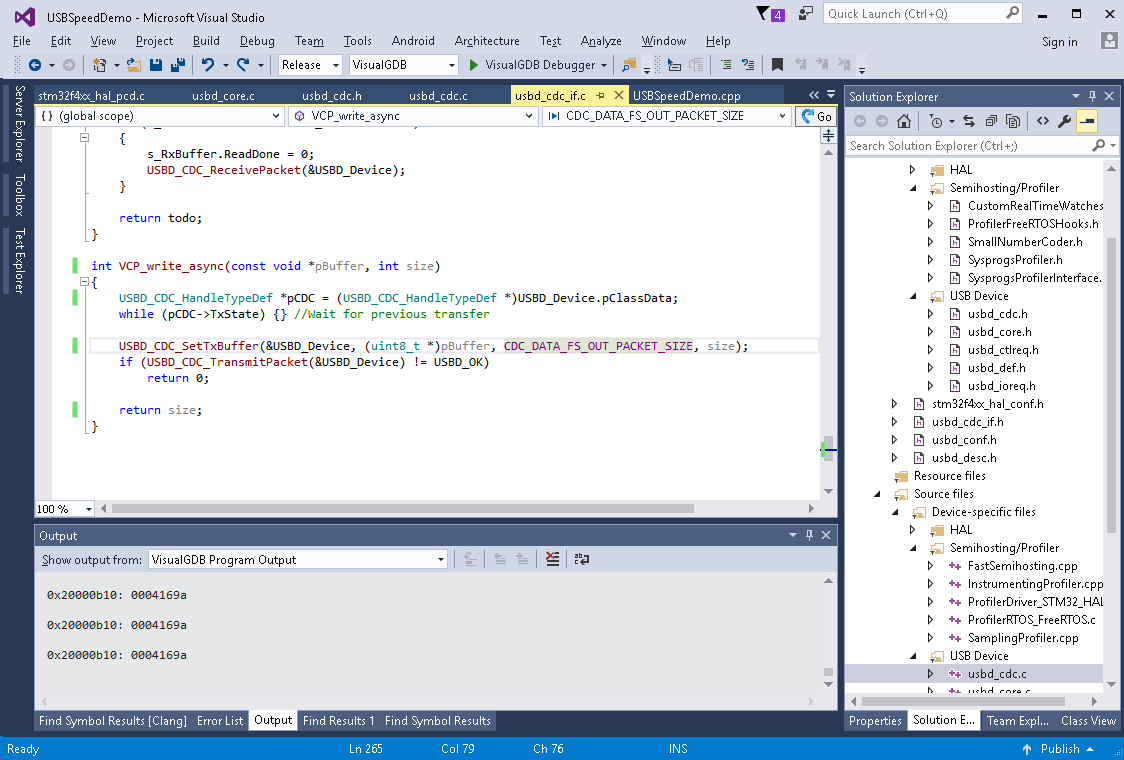The image size is (1124, 760).
Task: Expand stm32f4xx_hal_conf.h tree node
Action: pyautogui.click(x=895, y=404)
